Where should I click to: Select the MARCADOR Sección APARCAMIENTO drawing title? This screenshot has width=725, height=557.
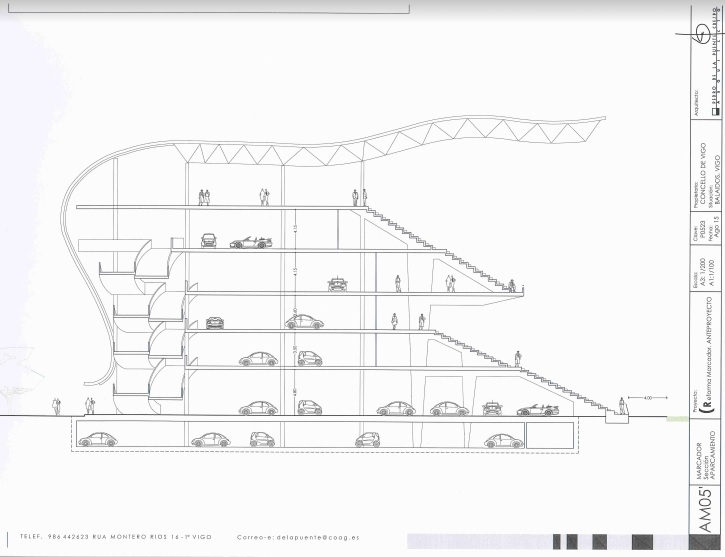click(x=703, y=460)
